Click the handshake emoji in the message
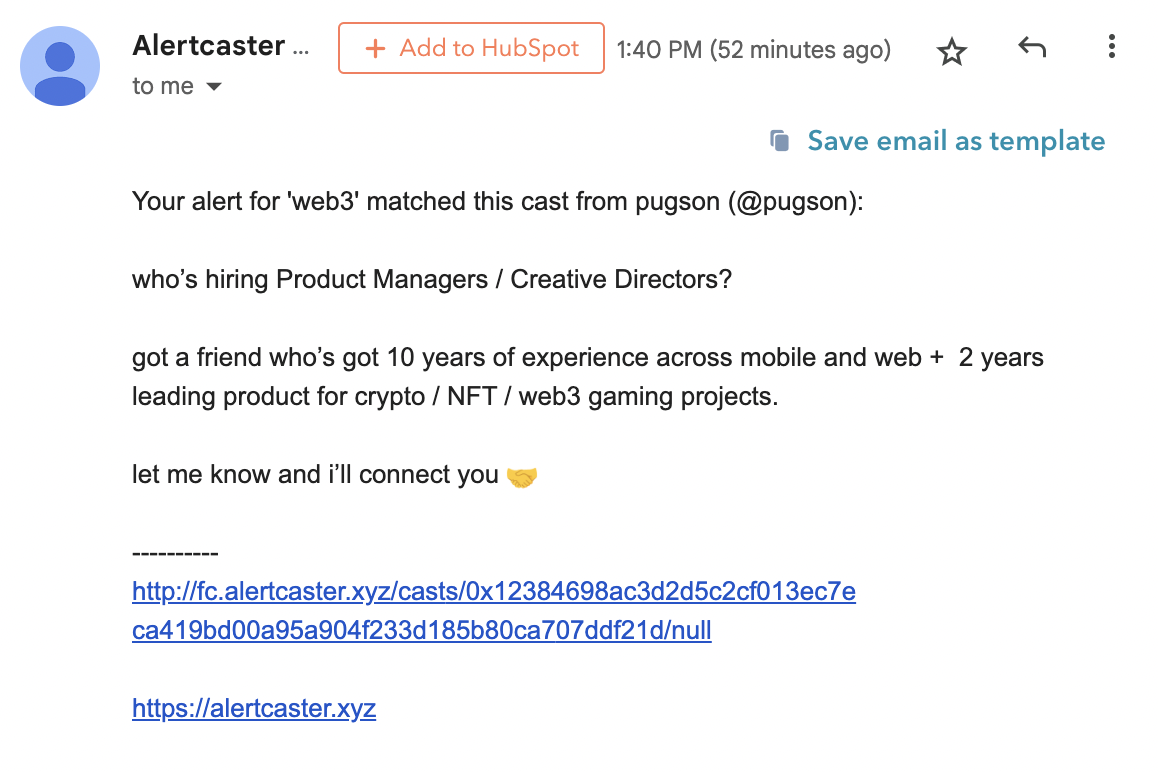The width and height of the screenshot is (1158, 772). pyautogui.click(x=522, y=476)
